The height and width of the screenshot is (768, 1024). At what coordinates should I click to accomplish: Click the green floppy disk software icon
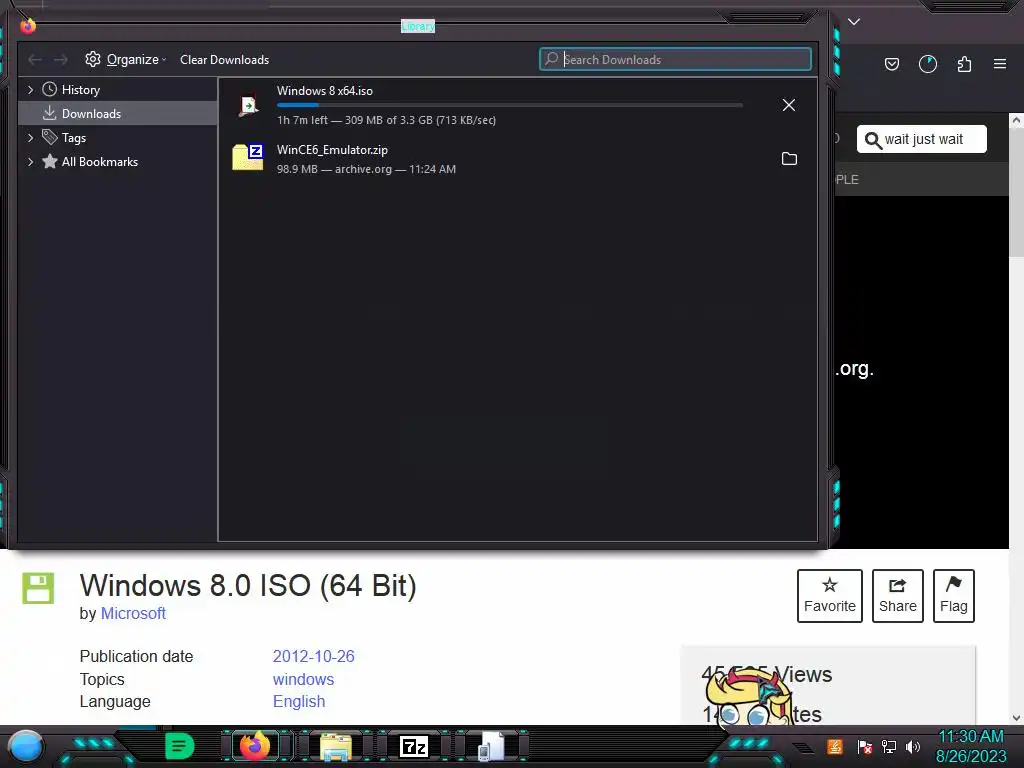[39, 588]
